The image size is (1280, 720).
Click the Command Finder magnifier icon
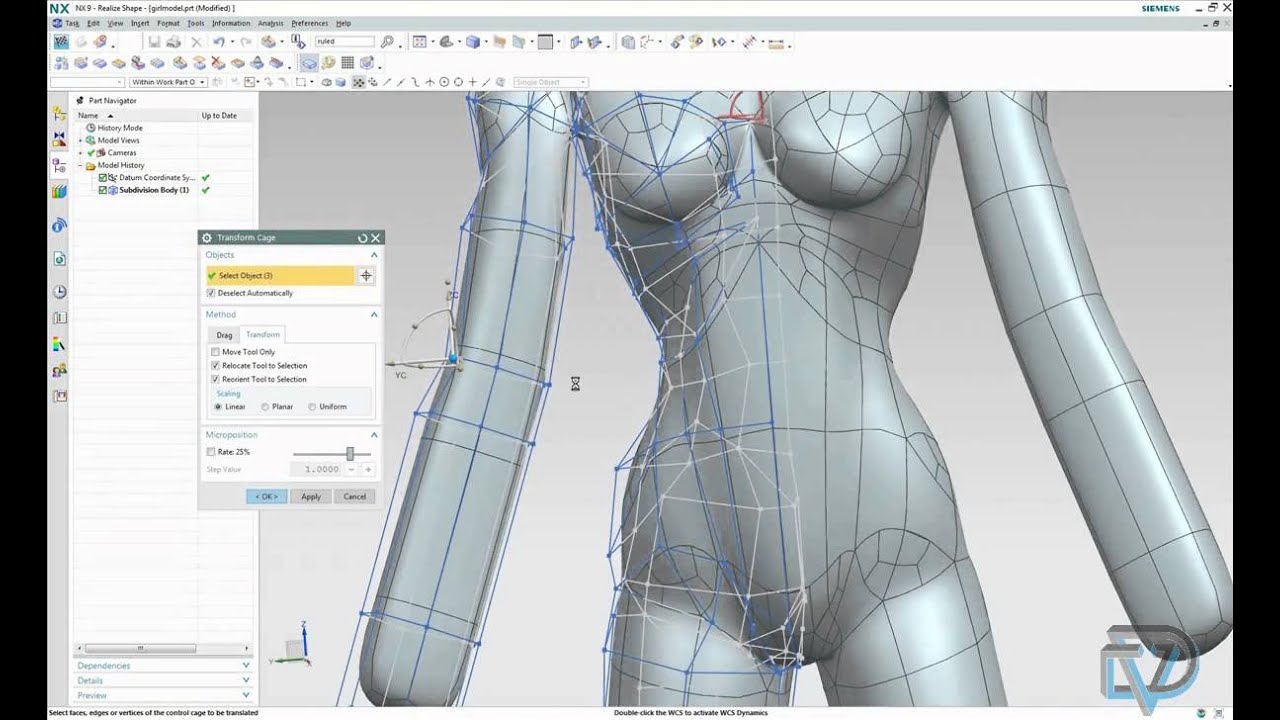(387, 42)
